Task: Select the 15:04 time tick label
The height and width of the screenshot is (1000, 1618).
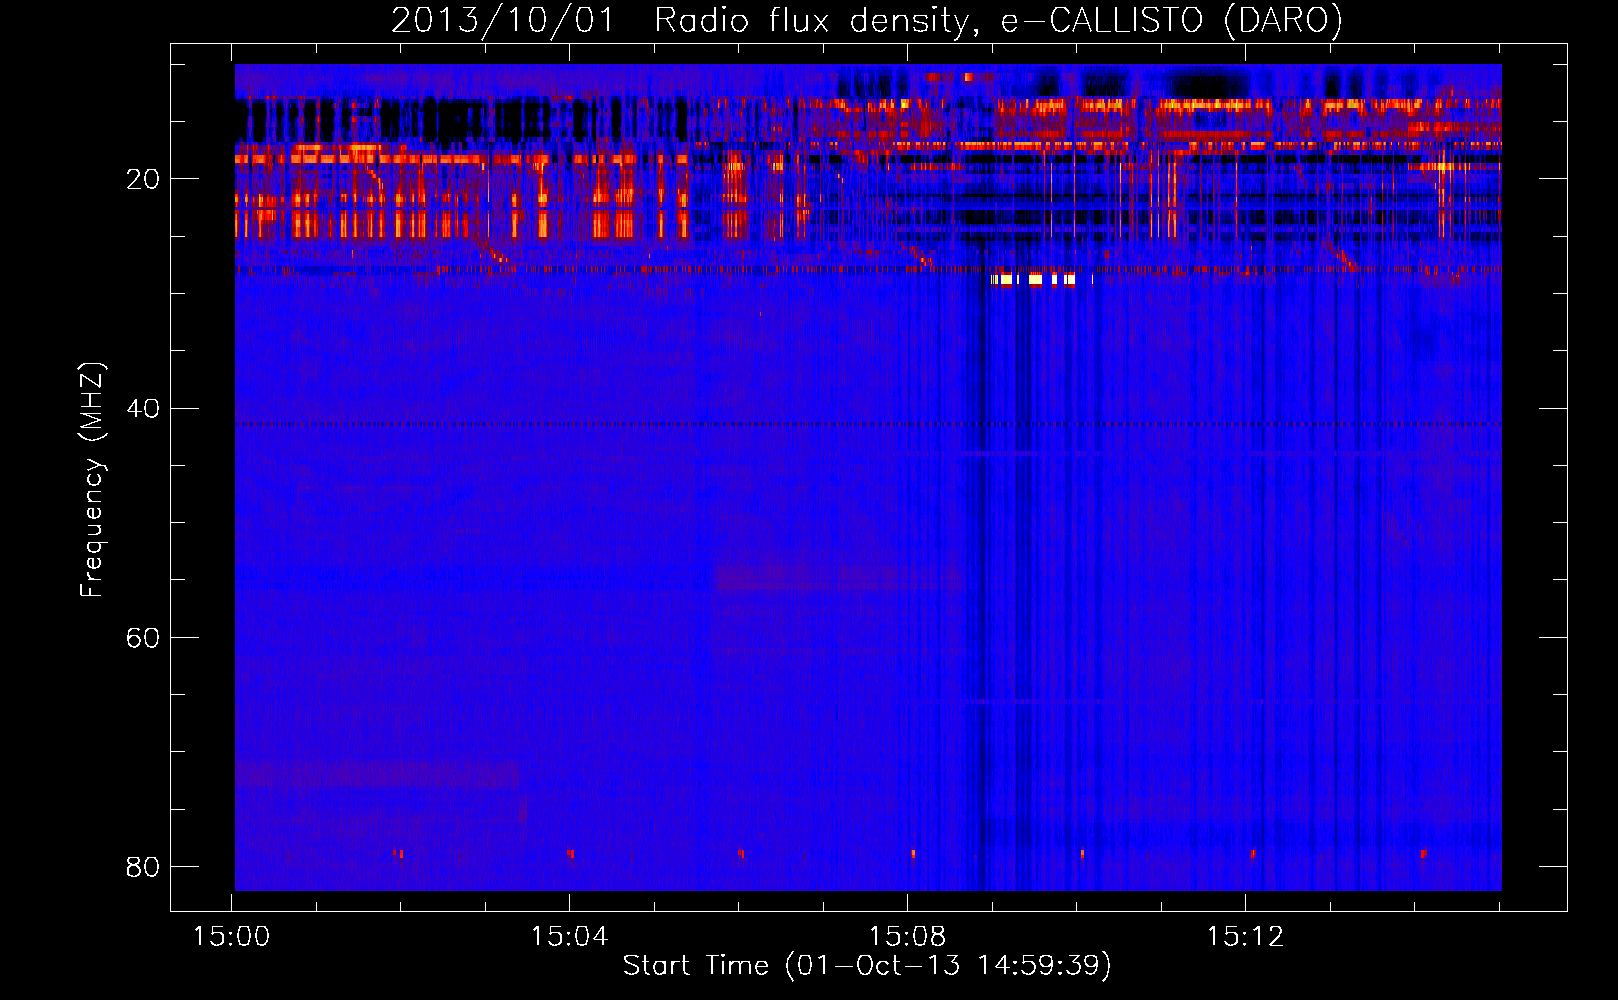Action: [569, 937]
